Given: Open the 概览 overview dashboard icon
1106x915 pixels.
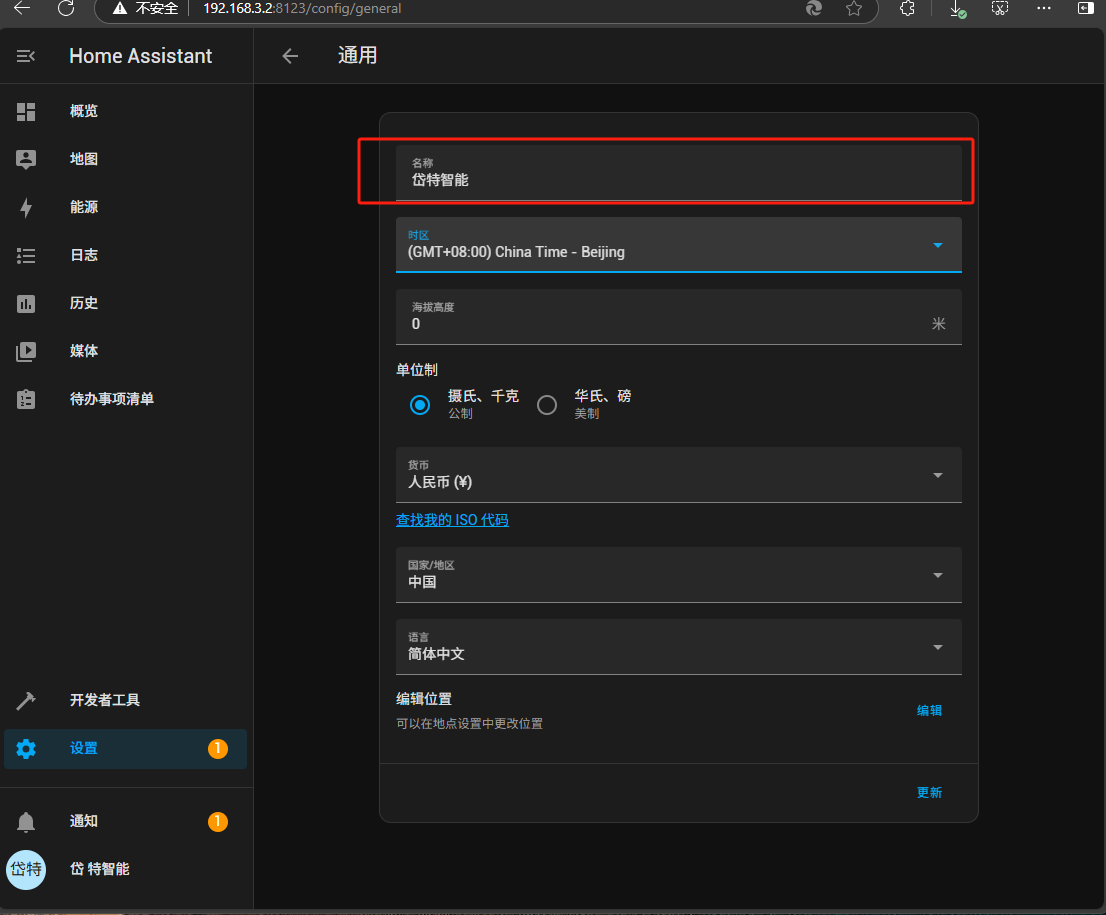Looking at the screenshot, I should coord(26,111).
